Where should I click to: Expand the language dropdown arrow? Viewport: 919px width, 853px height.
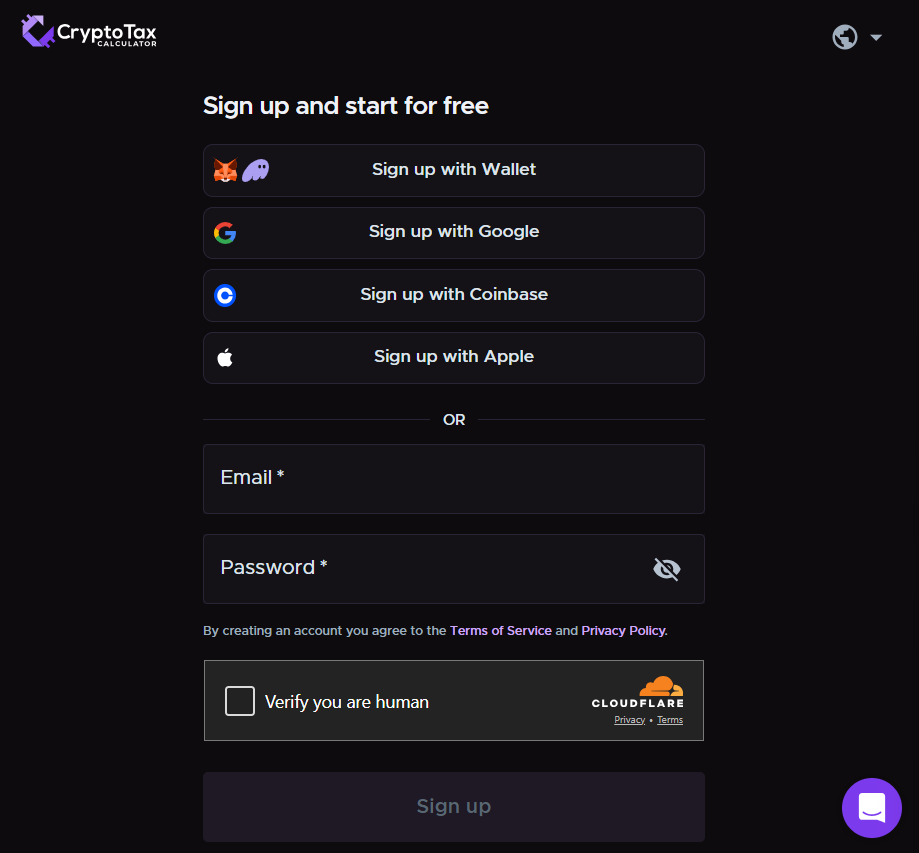876,38
